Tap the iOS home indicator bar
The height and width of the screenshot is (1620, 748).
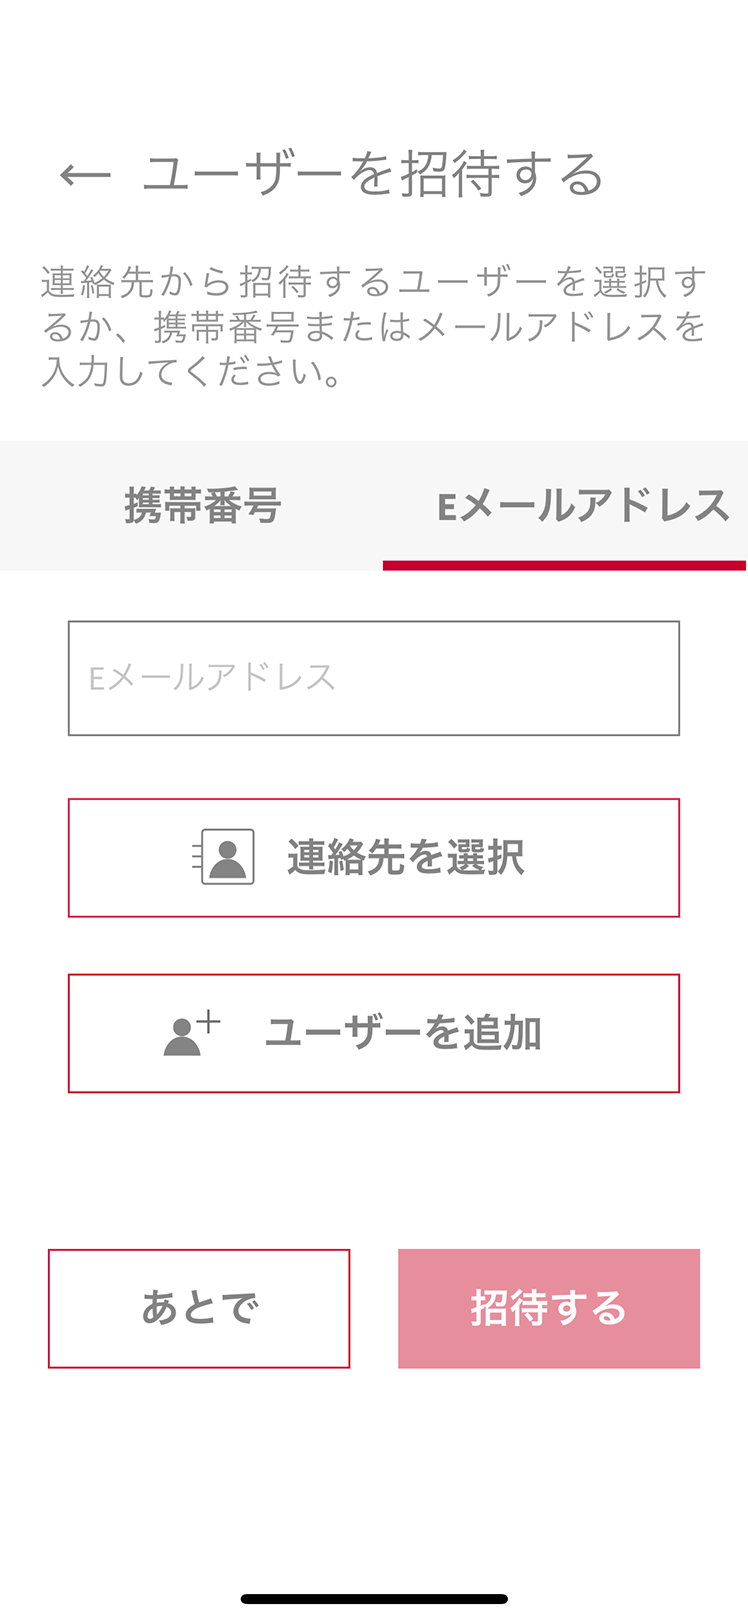coord(374,1599)
